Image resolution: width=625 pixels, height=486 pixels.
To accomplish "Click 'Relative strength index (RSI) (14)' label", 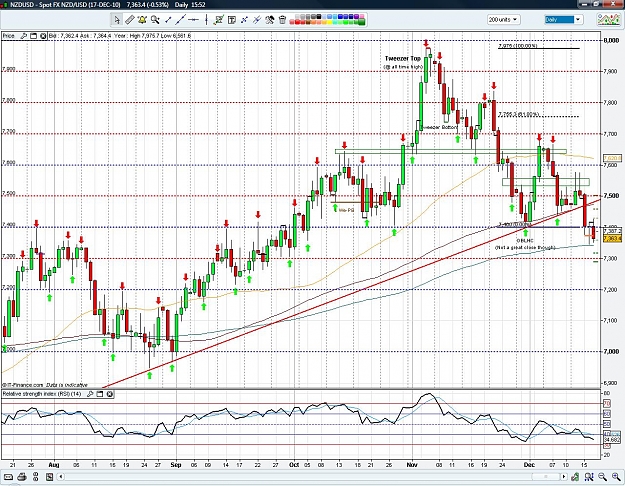I will (x=42, y=394).
